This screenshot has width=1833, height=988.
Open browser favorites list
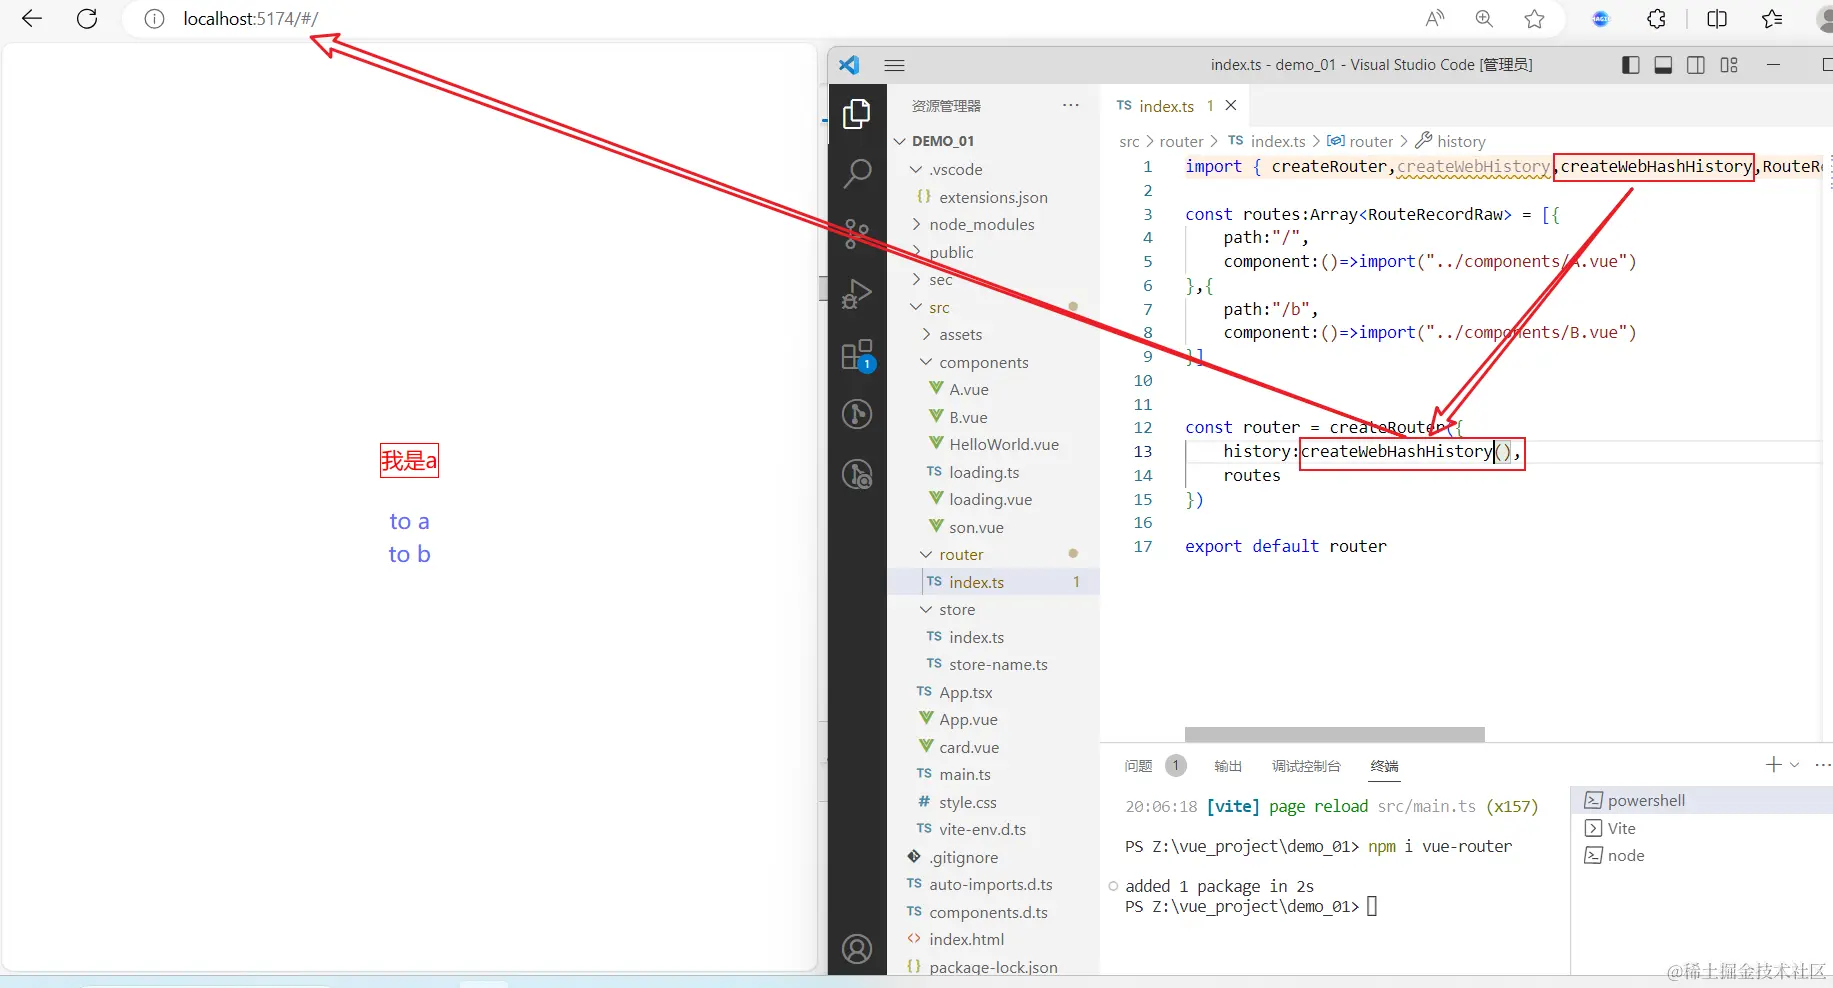point(1772,18)
